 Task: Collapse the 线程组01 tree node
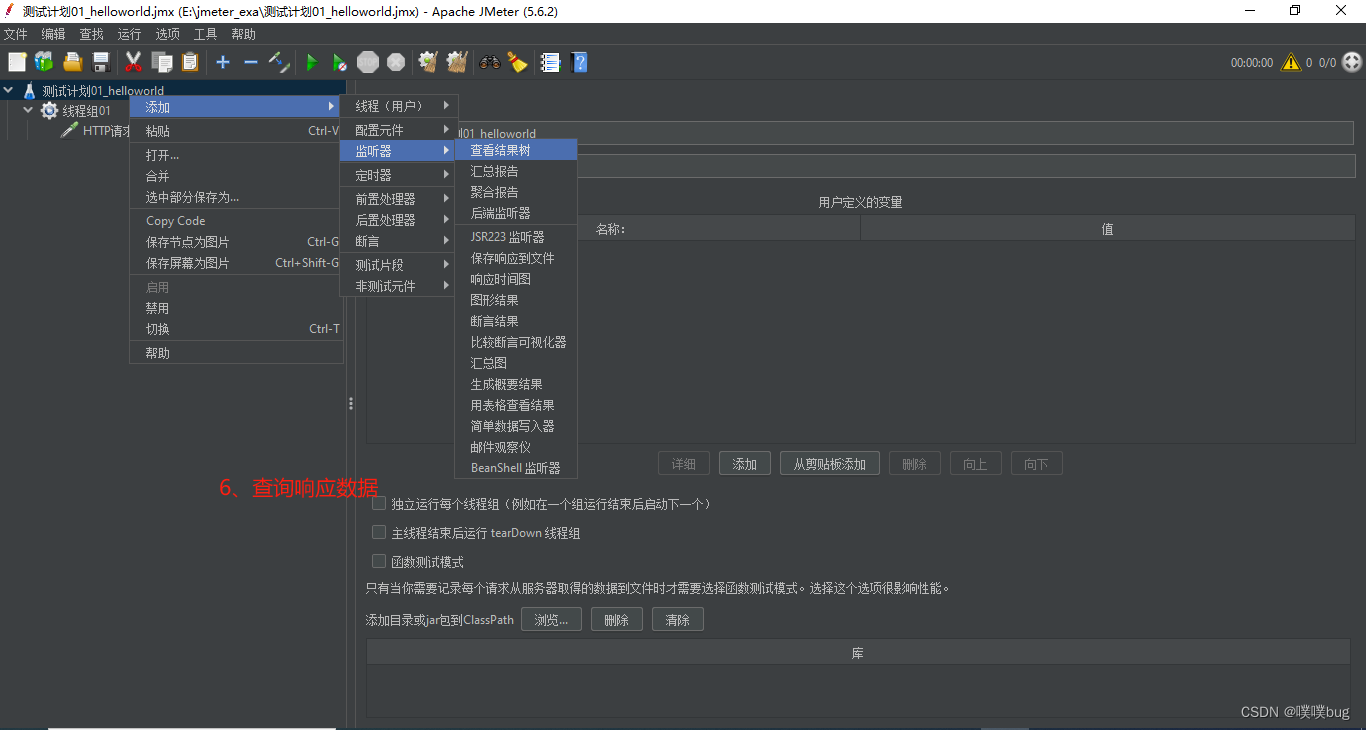click(x=27, y=110)
